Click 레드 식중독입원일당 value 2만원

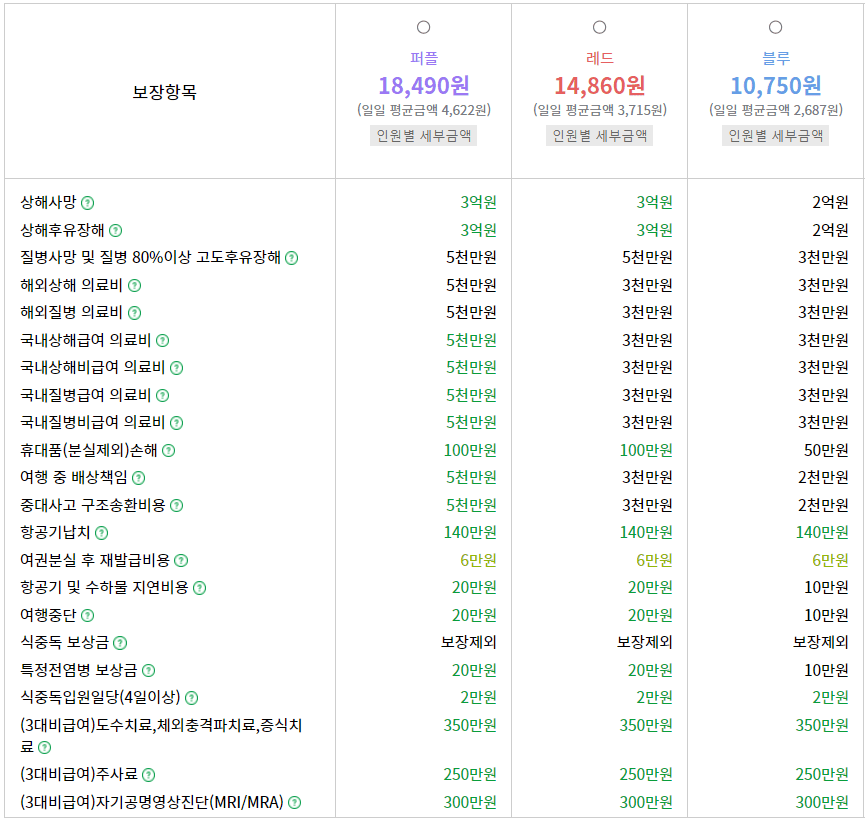coord(654,698)
